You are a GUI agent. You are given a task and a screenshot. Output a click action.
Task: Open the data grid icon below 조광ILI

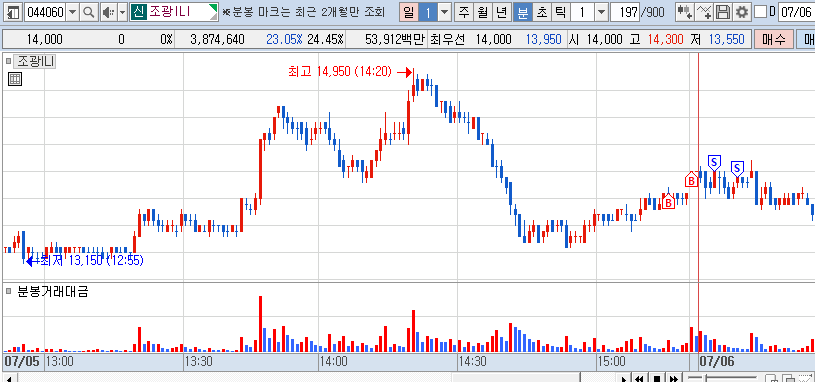(x=15, y=79)
